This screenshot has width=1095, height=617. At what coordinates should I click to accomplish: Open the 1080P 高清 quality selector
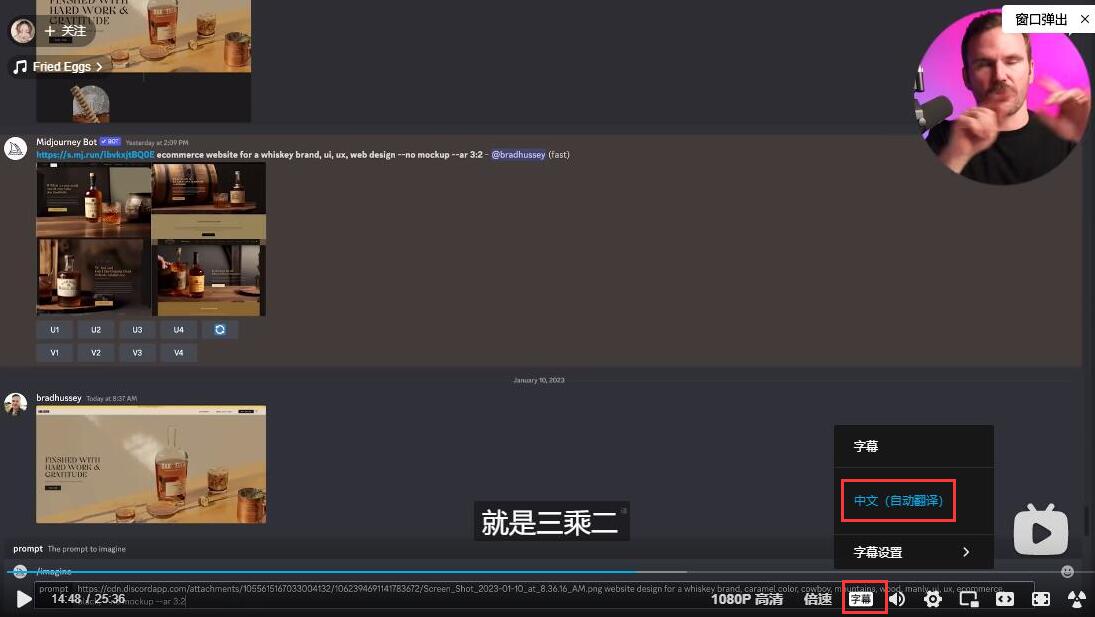click(747, 599)
